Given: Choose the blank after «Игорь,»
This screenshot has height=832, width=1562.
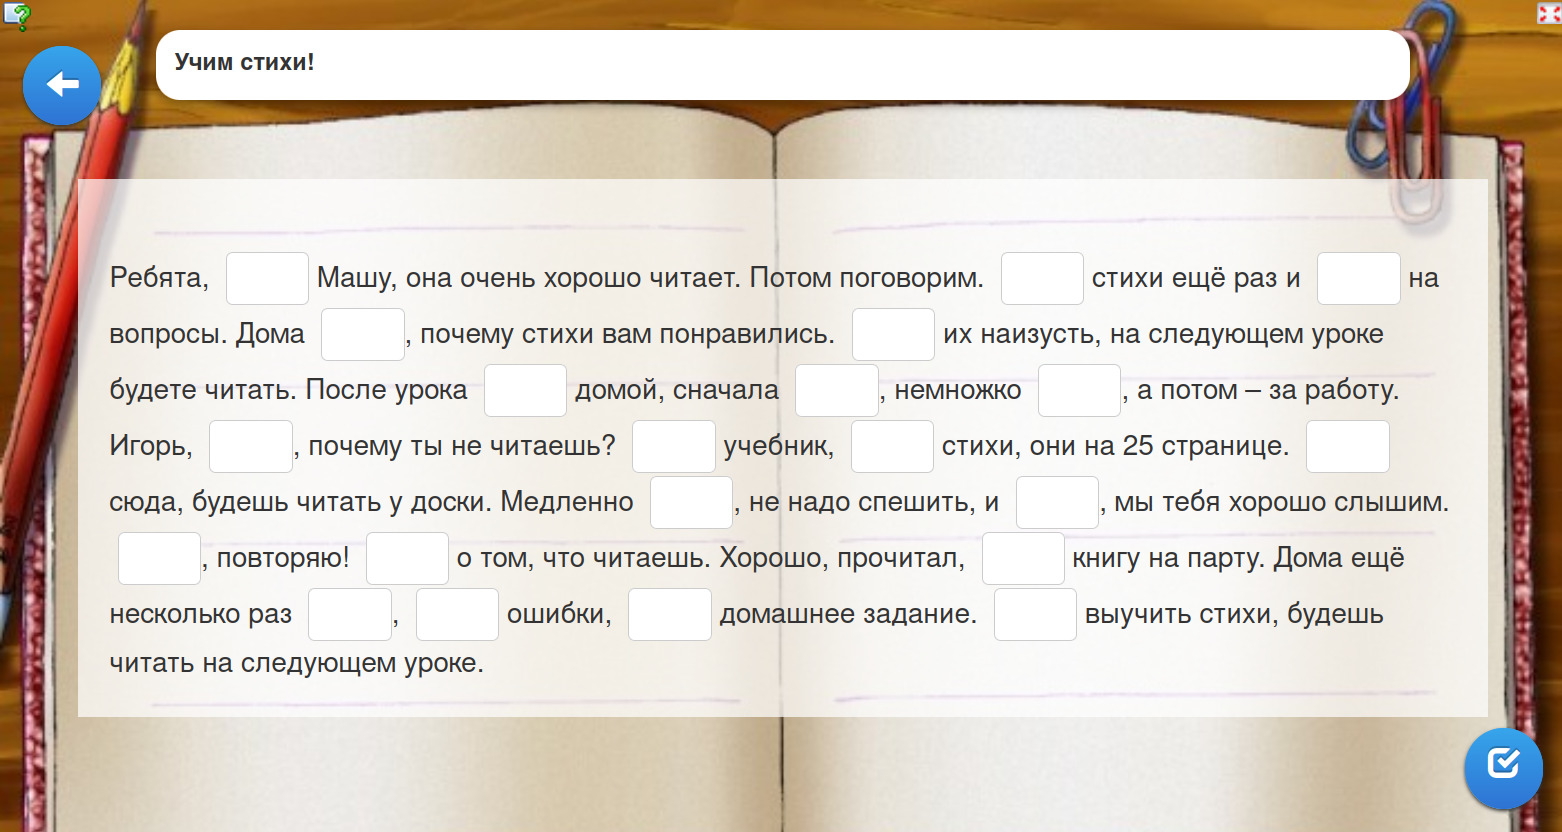Looking at the screenshot, I should 250,446.
